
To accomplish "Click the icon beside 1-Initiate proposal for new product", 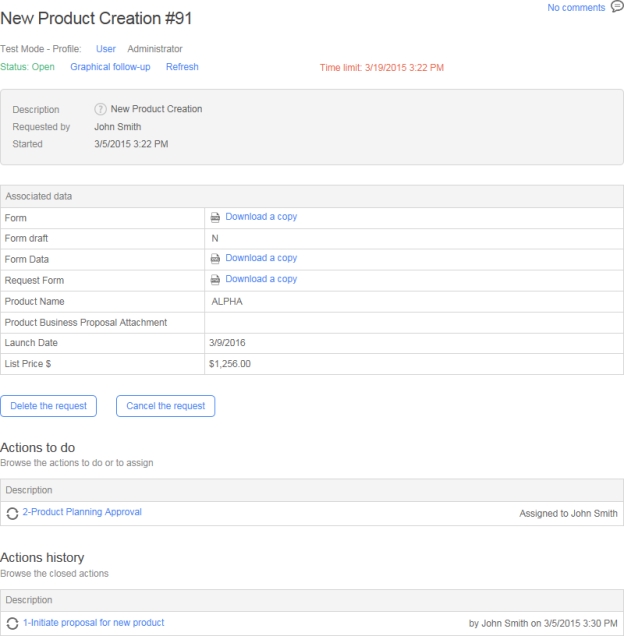I will pos(12,623).
